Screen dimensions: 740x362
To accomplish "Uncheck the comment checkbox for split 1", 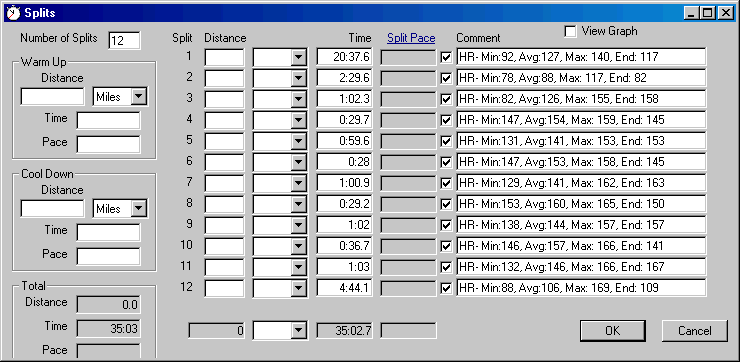I will (x=446, y=57).
